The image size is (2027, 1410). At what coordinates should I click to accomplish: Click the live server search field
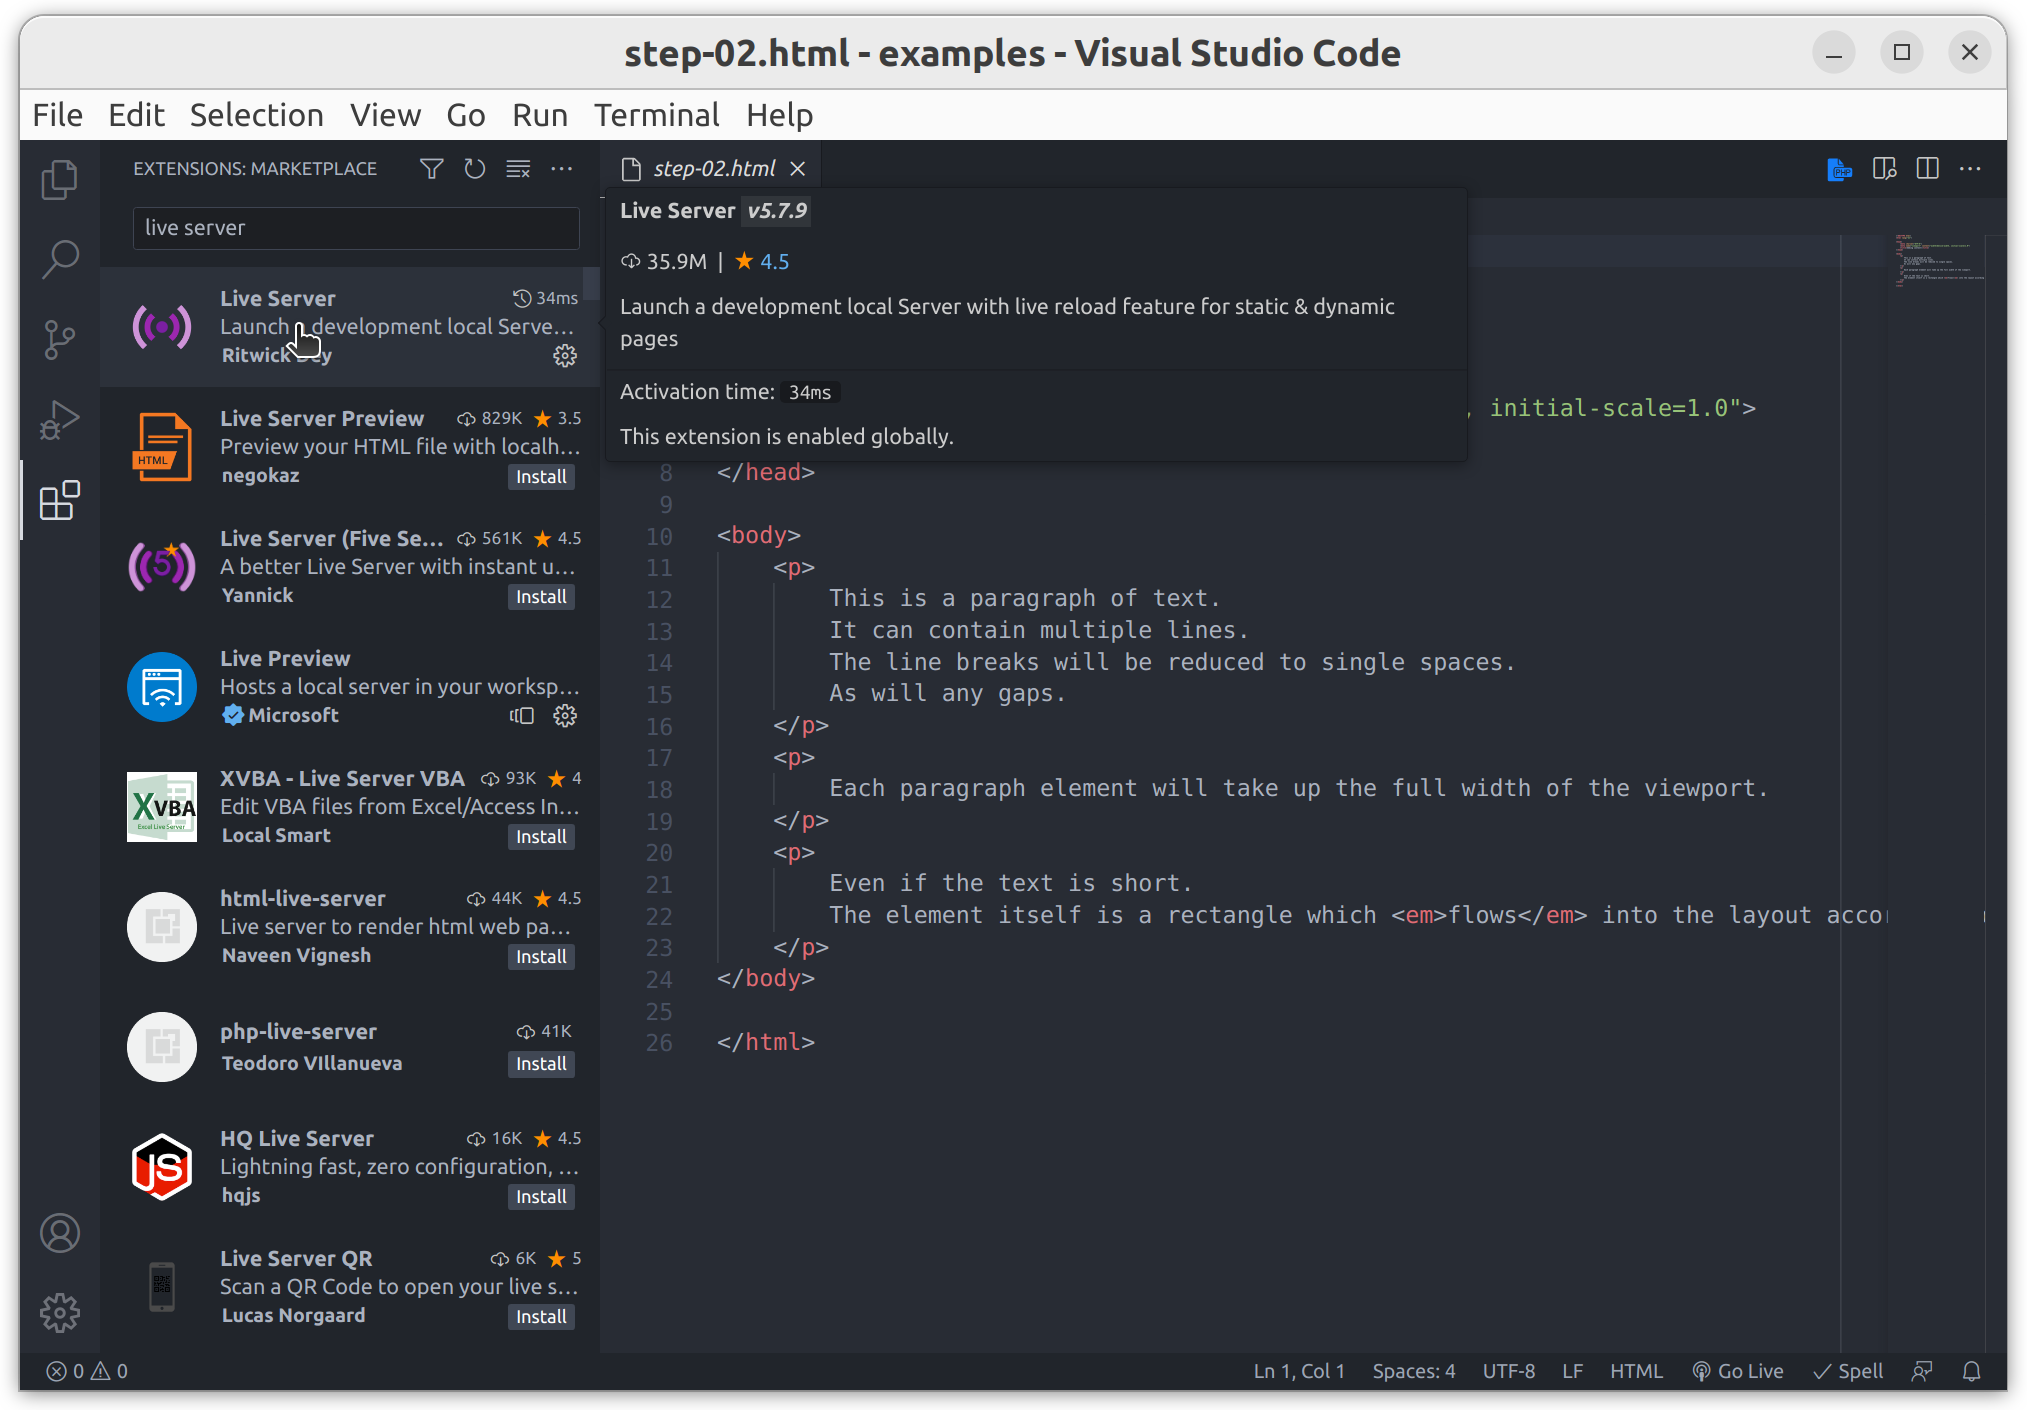tap(356, 228)
